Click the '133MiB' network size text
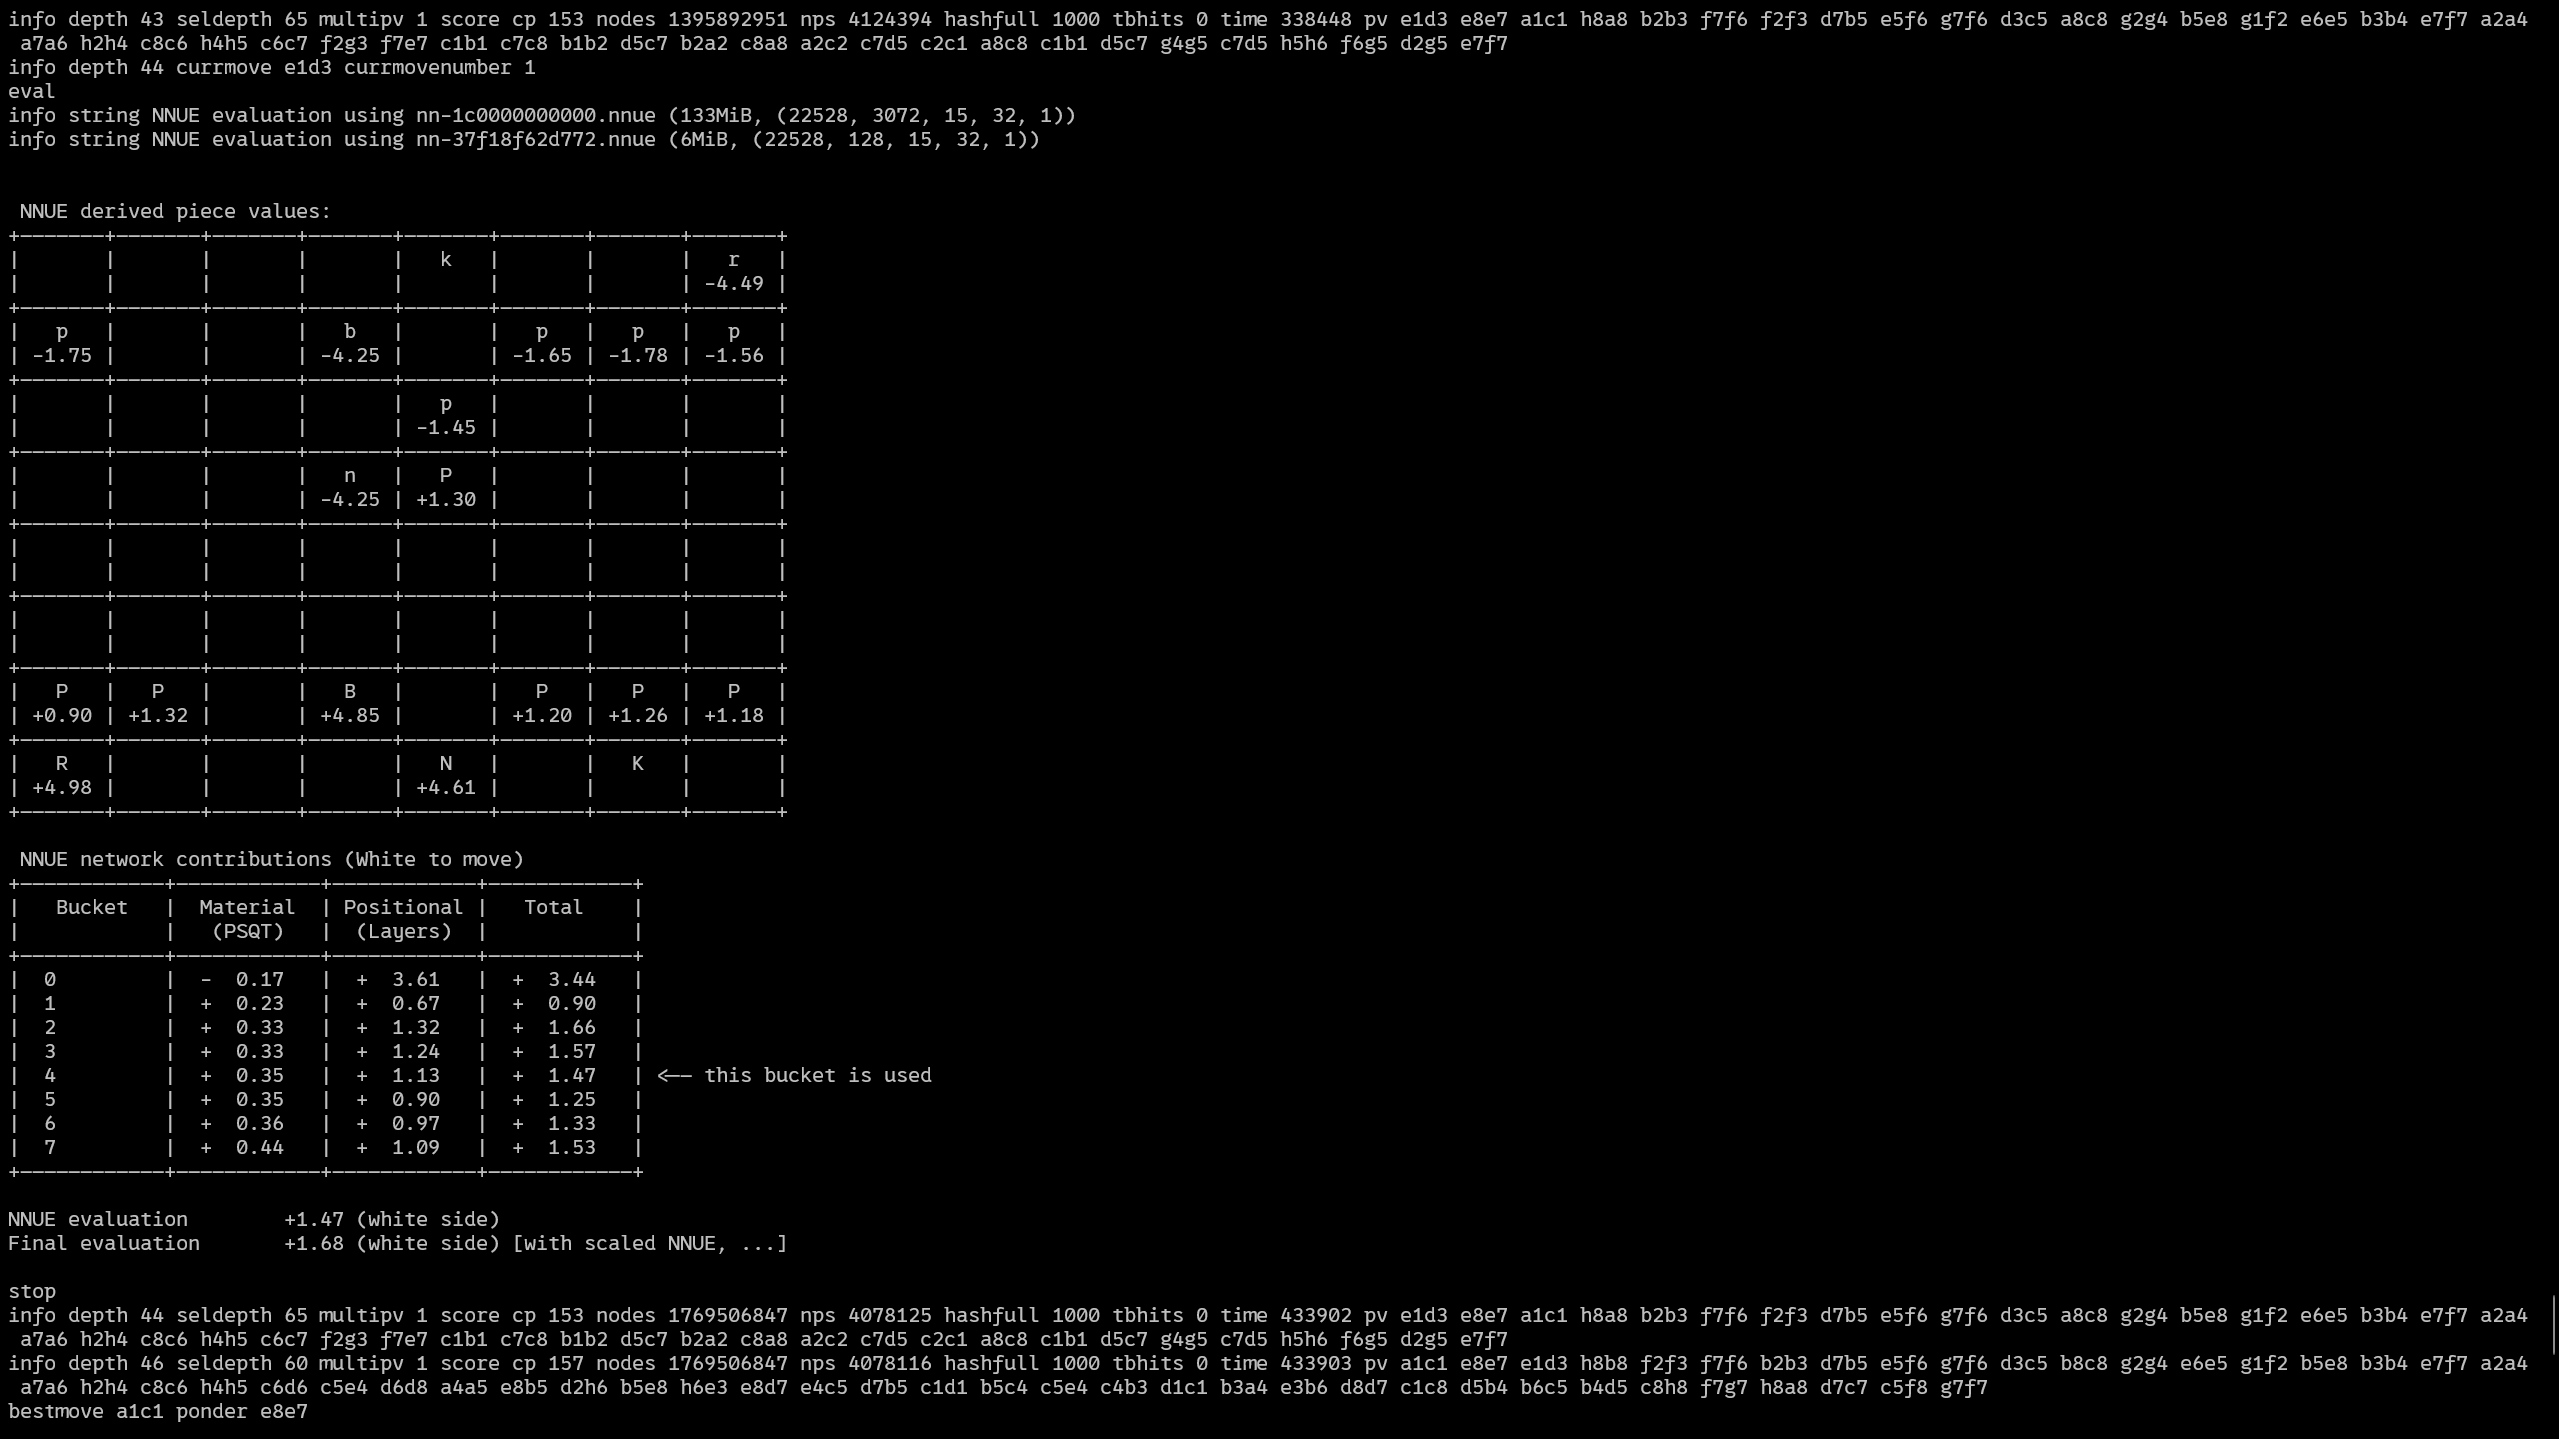Screen dimensions: 2559x1439 click(x=716, y=115)
